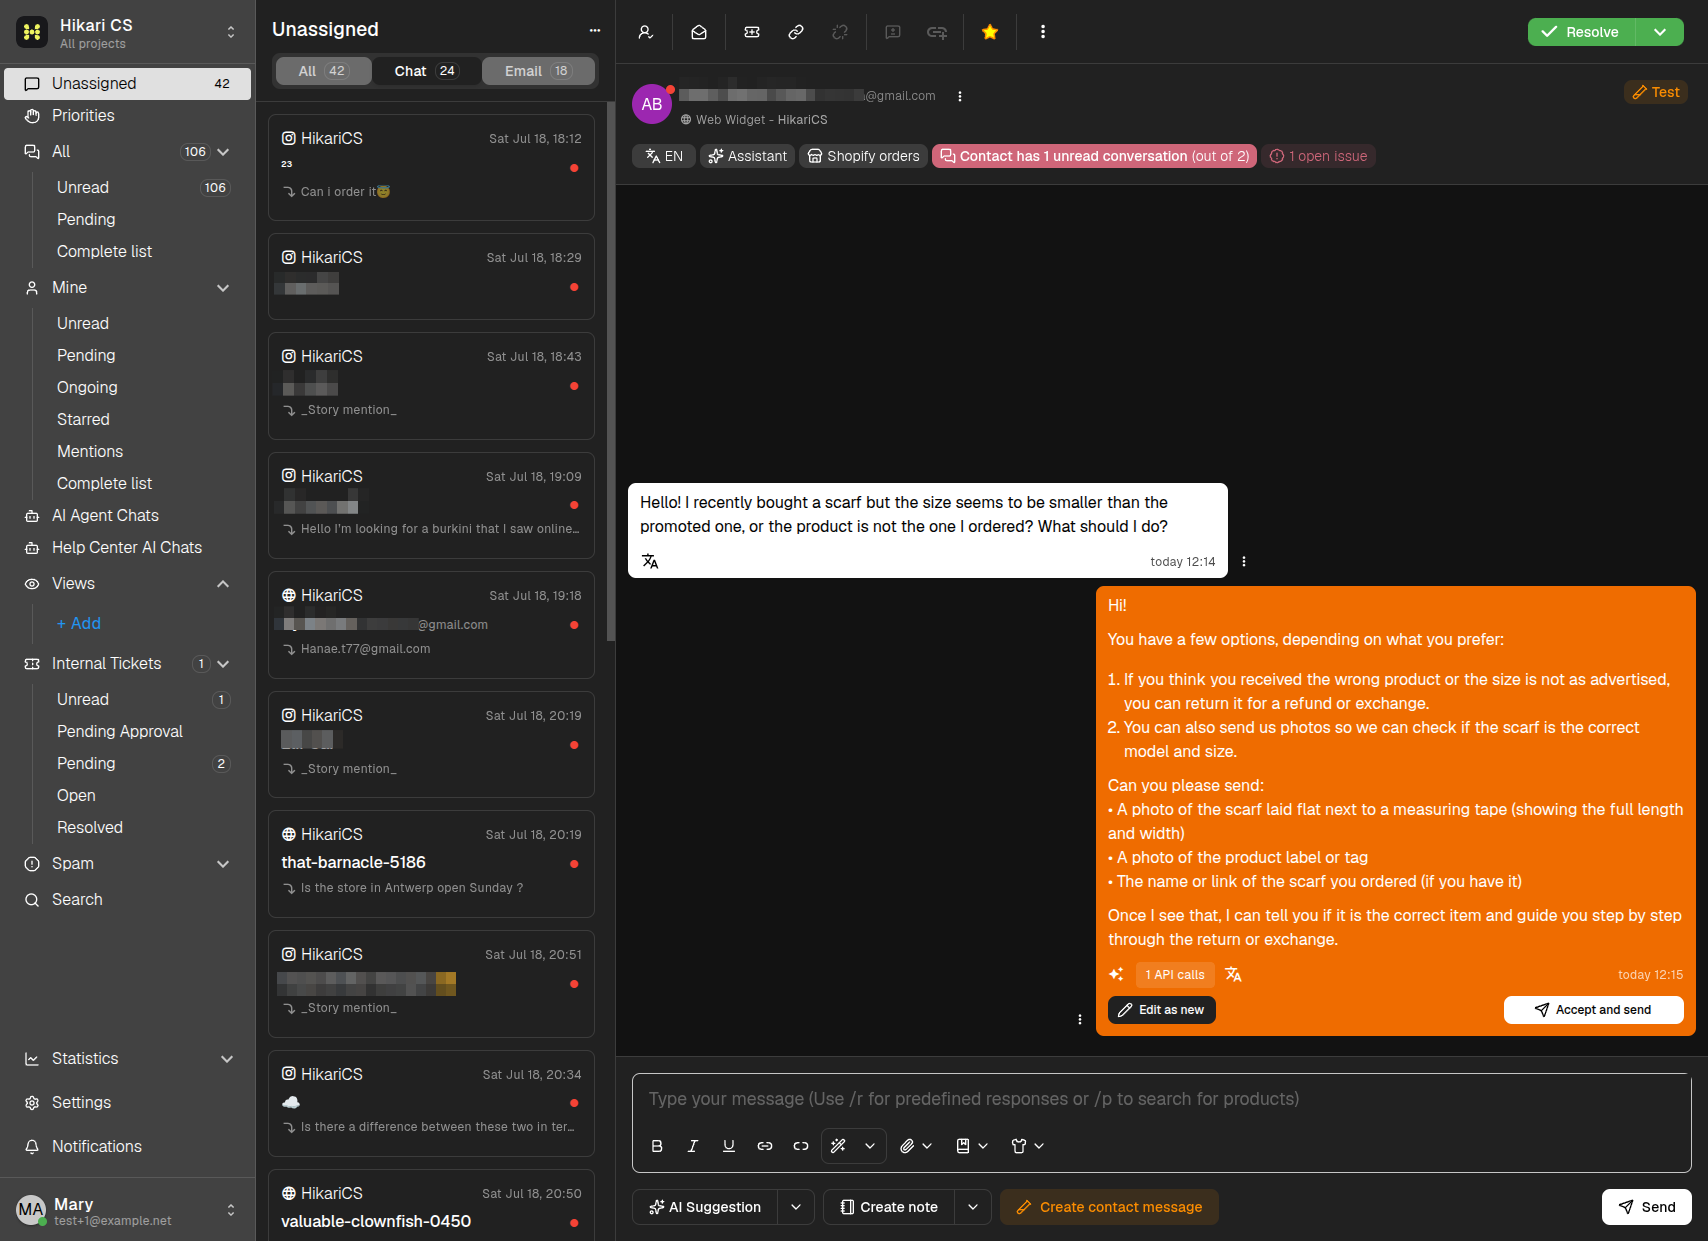Screen dimensions: 1708x1241
Task: Click the translate icon in orange AI reply
Action: (x=1233, y=974)
